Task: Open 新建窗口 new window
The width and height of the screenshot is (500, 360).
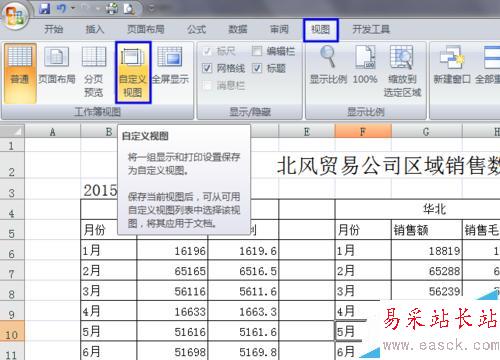Action: tap(452, 65)
